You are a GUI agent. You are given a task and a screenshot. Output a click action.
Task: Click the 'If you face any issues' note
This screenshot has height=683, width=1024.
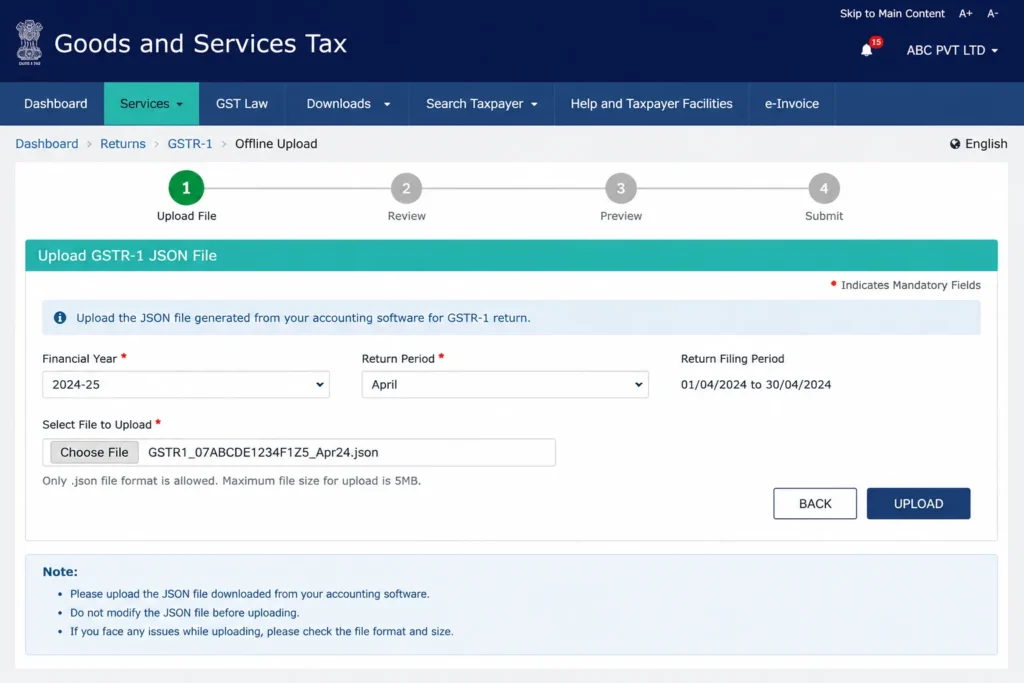click(x=262, y=631)
